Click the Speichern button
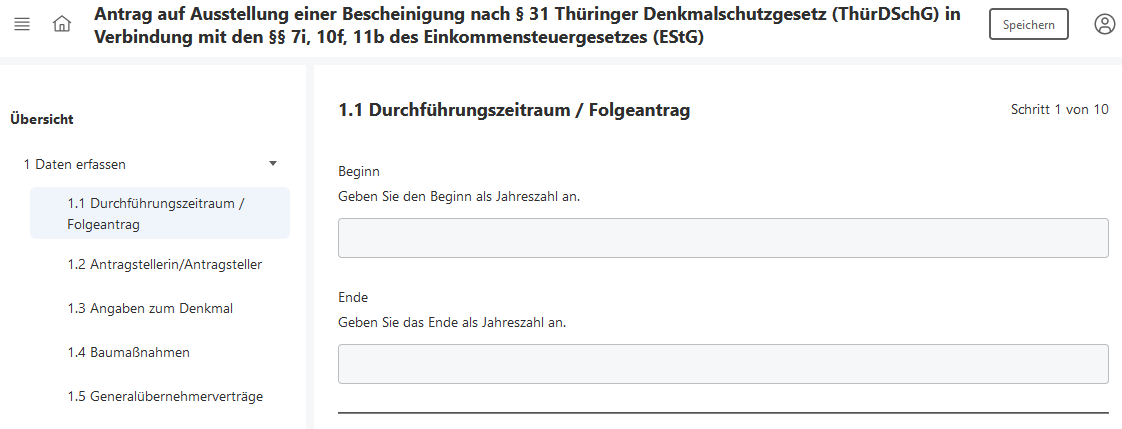Image resolution: width=1122 pixels, height=429 pixels. point(1028,25)
